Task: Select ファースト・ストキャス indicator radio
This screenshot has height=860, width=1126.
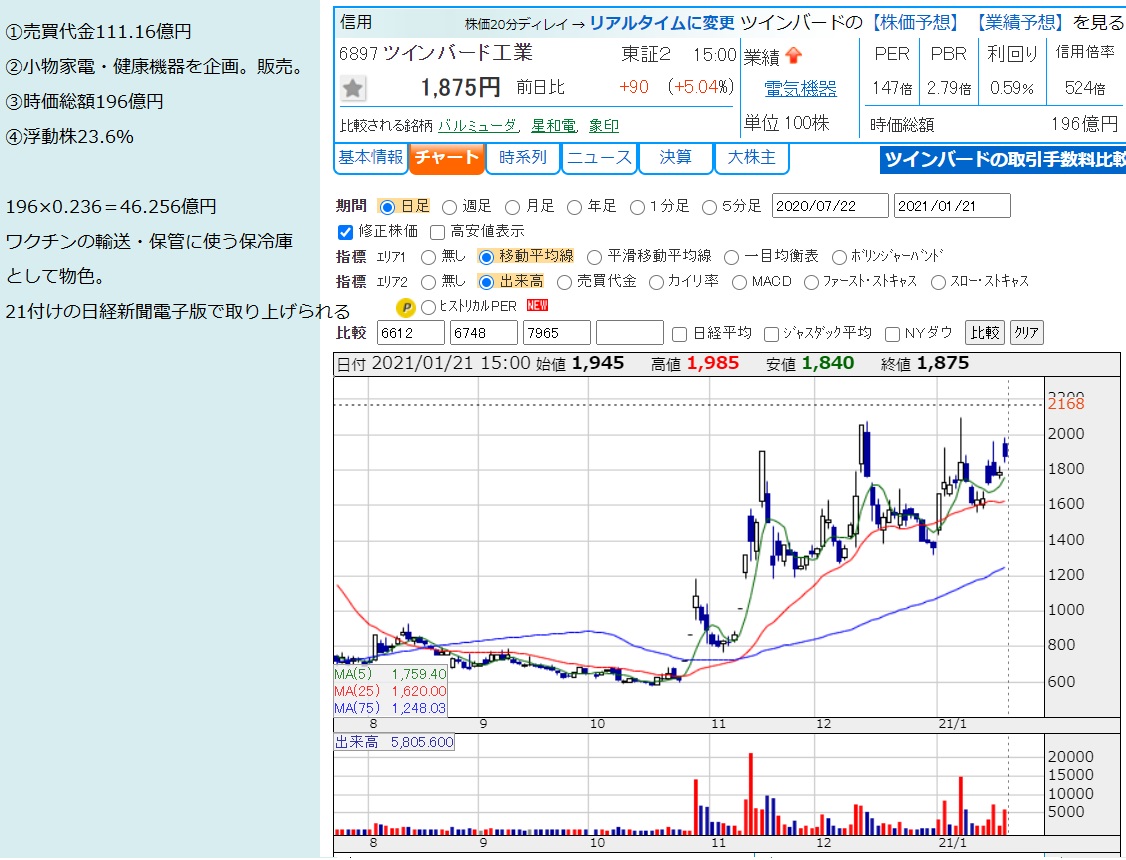Action: (x=811, y=282)
